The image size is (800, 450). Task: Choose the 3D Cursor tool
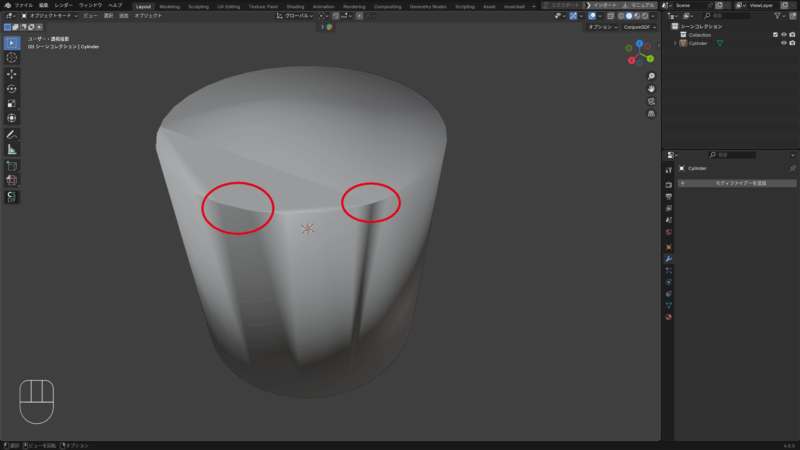point(12,58)
